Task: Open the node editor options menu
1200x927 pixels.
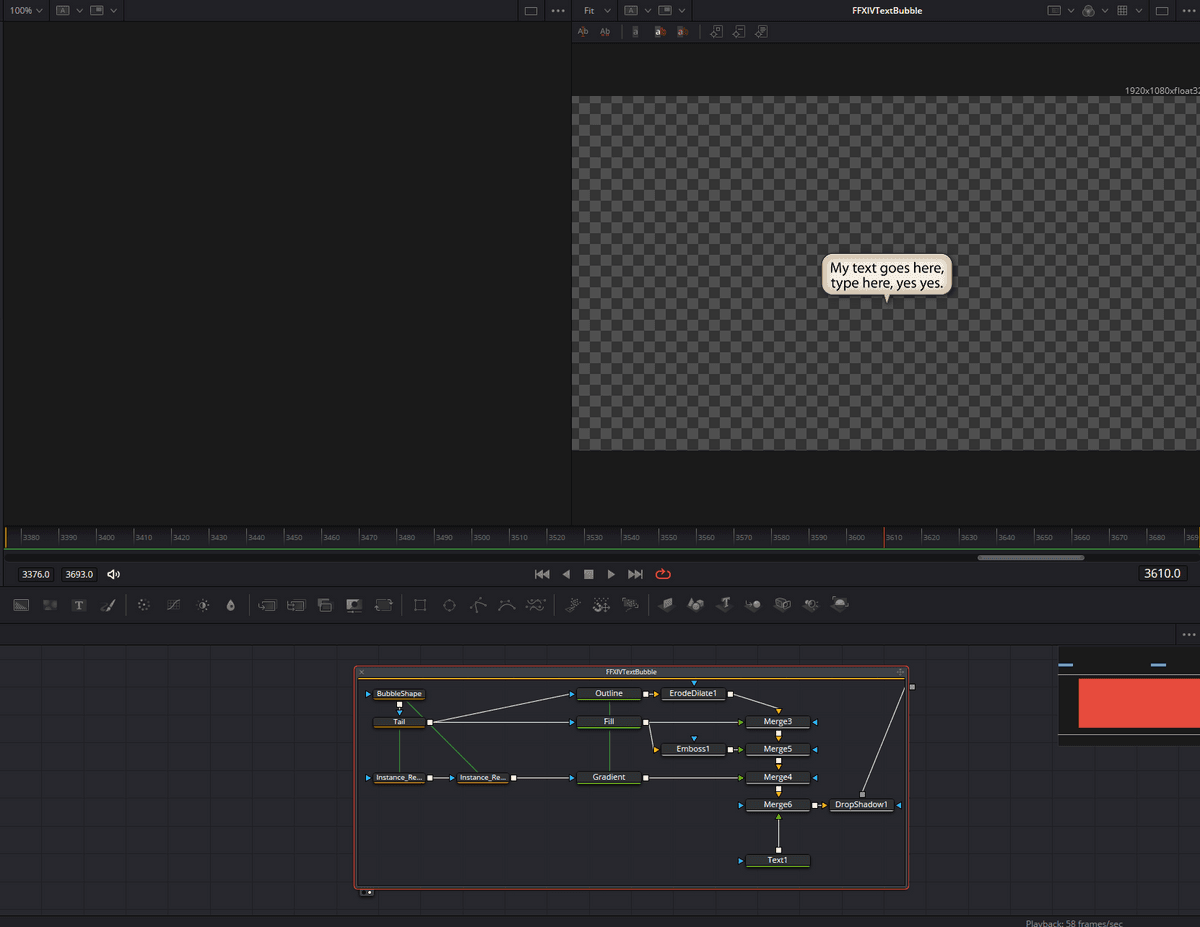Action: point(1188,634)
